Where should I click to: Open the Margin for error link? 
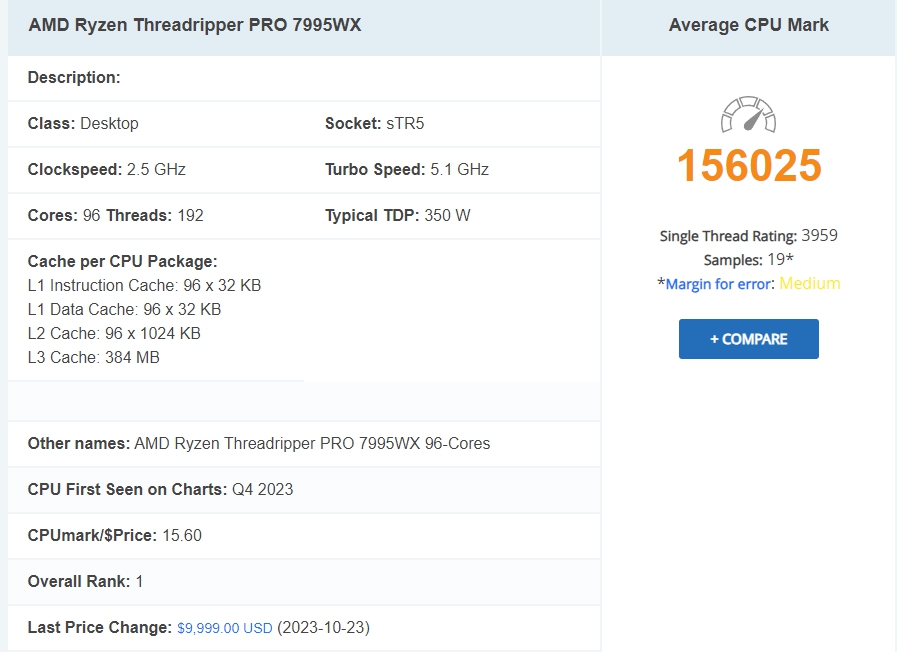click(719, 284)
